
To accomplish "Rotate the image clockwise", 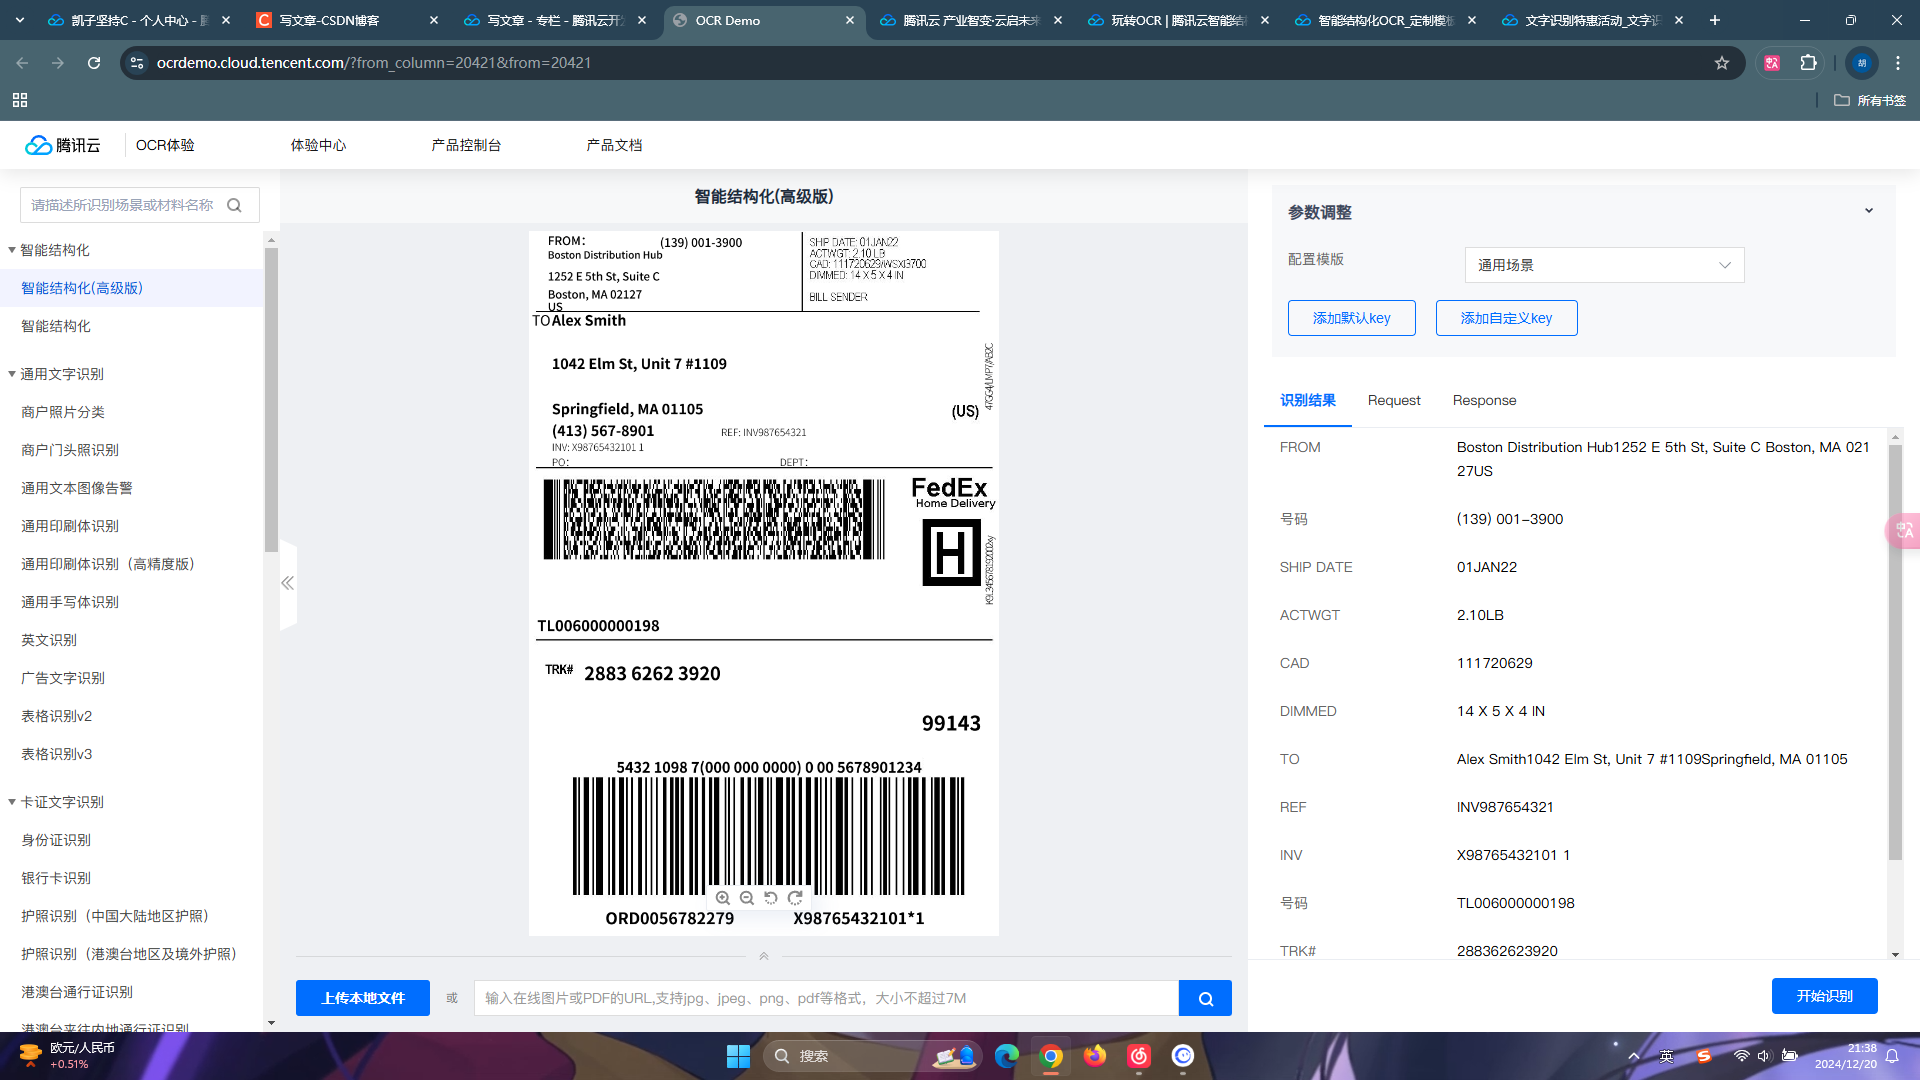I will coord(795,898).
